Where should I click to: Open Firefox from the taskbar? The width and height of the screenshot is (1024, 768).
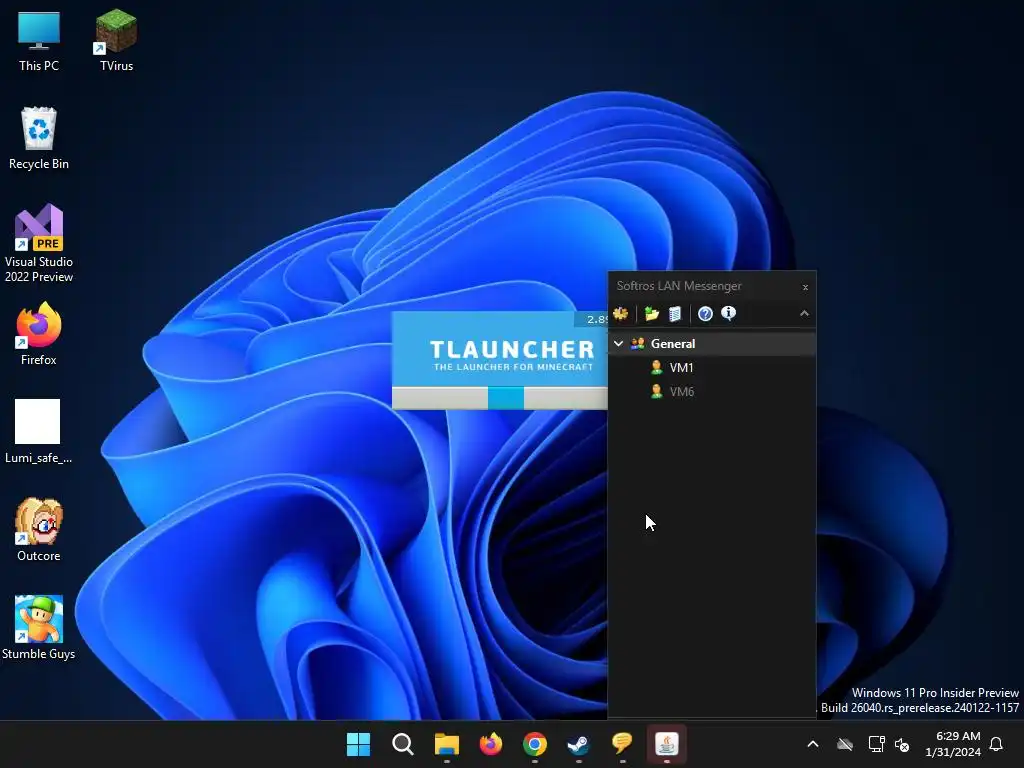(x=490, y=744)
